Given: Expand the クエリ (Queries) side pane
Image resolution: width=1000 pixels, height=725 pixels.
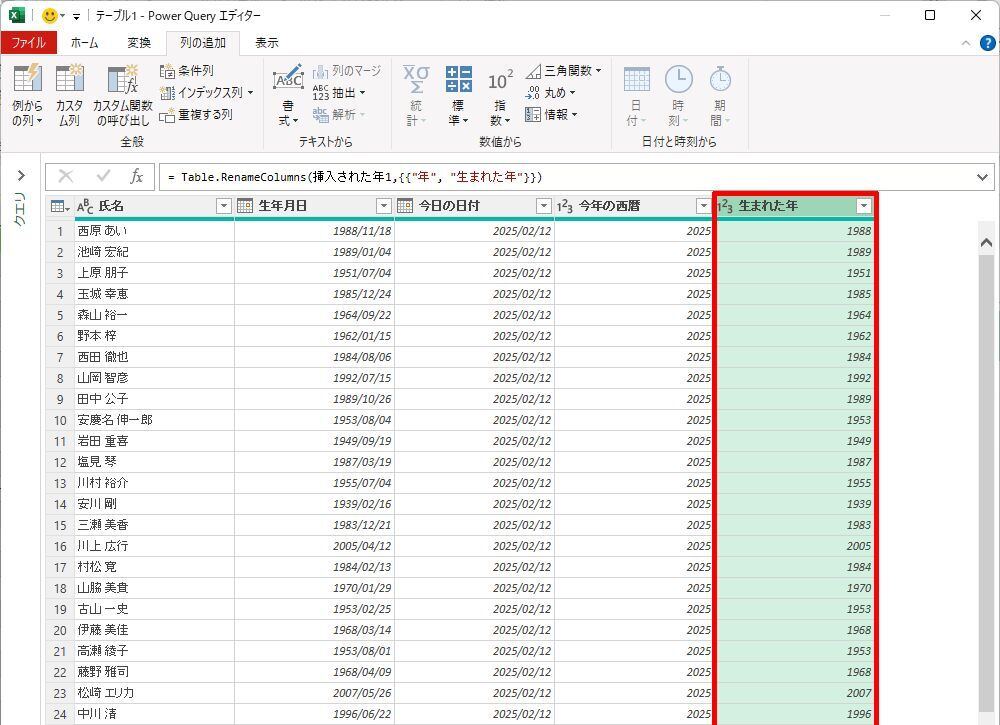Looking at the screenshot, I should tap(20, 176).
